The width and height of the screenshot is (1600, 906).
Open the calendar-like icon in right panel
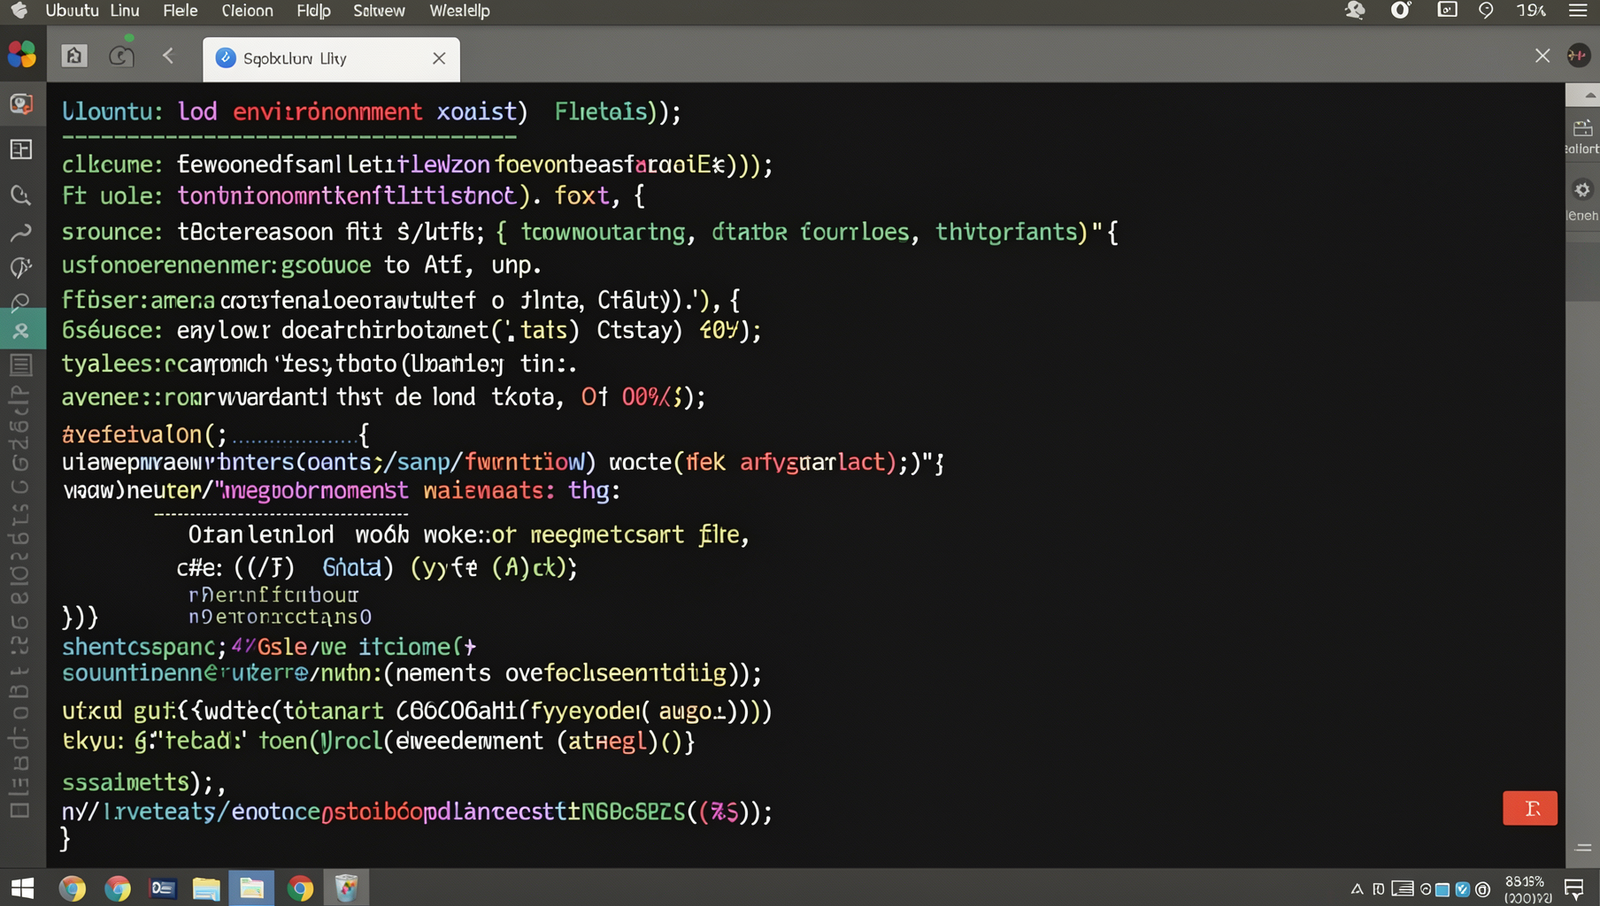(x=1582, y=128)
